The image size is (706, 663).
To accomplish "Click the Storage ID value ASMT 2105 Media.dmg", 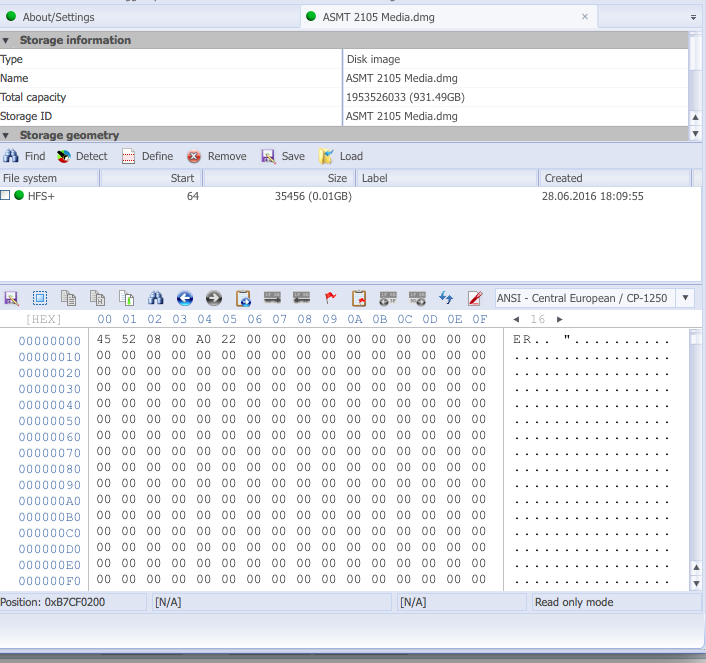I will coord(402,116).
